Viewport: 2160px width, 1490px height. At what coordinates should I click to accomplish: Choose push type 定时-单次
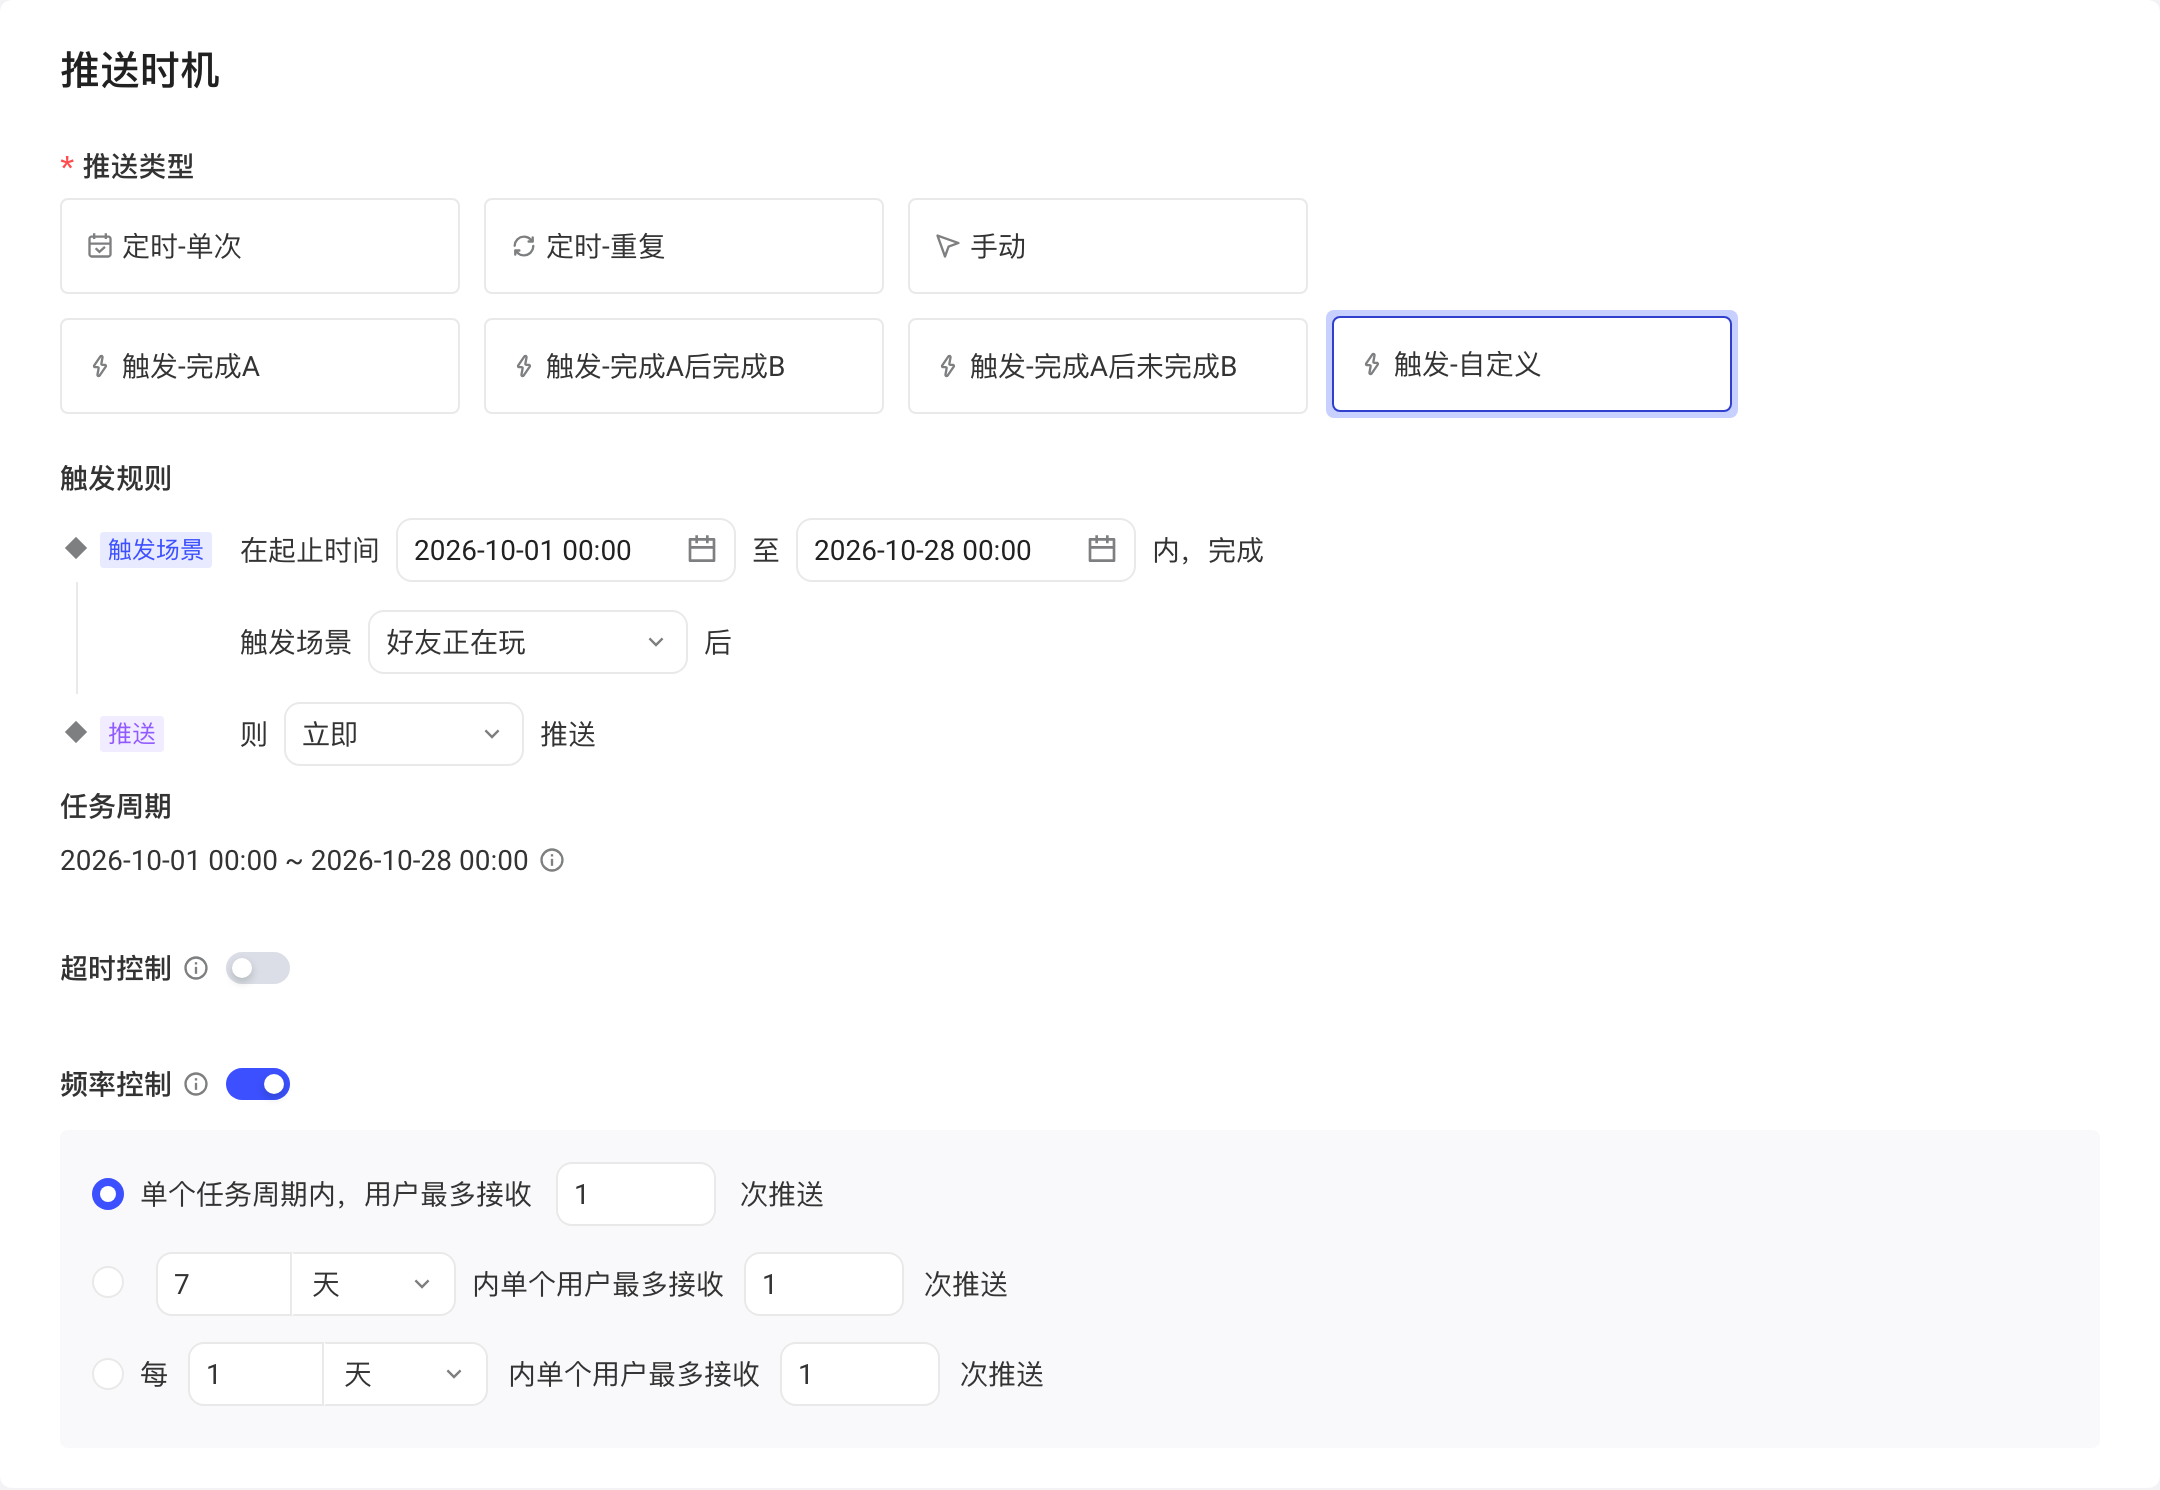(260, 246)
